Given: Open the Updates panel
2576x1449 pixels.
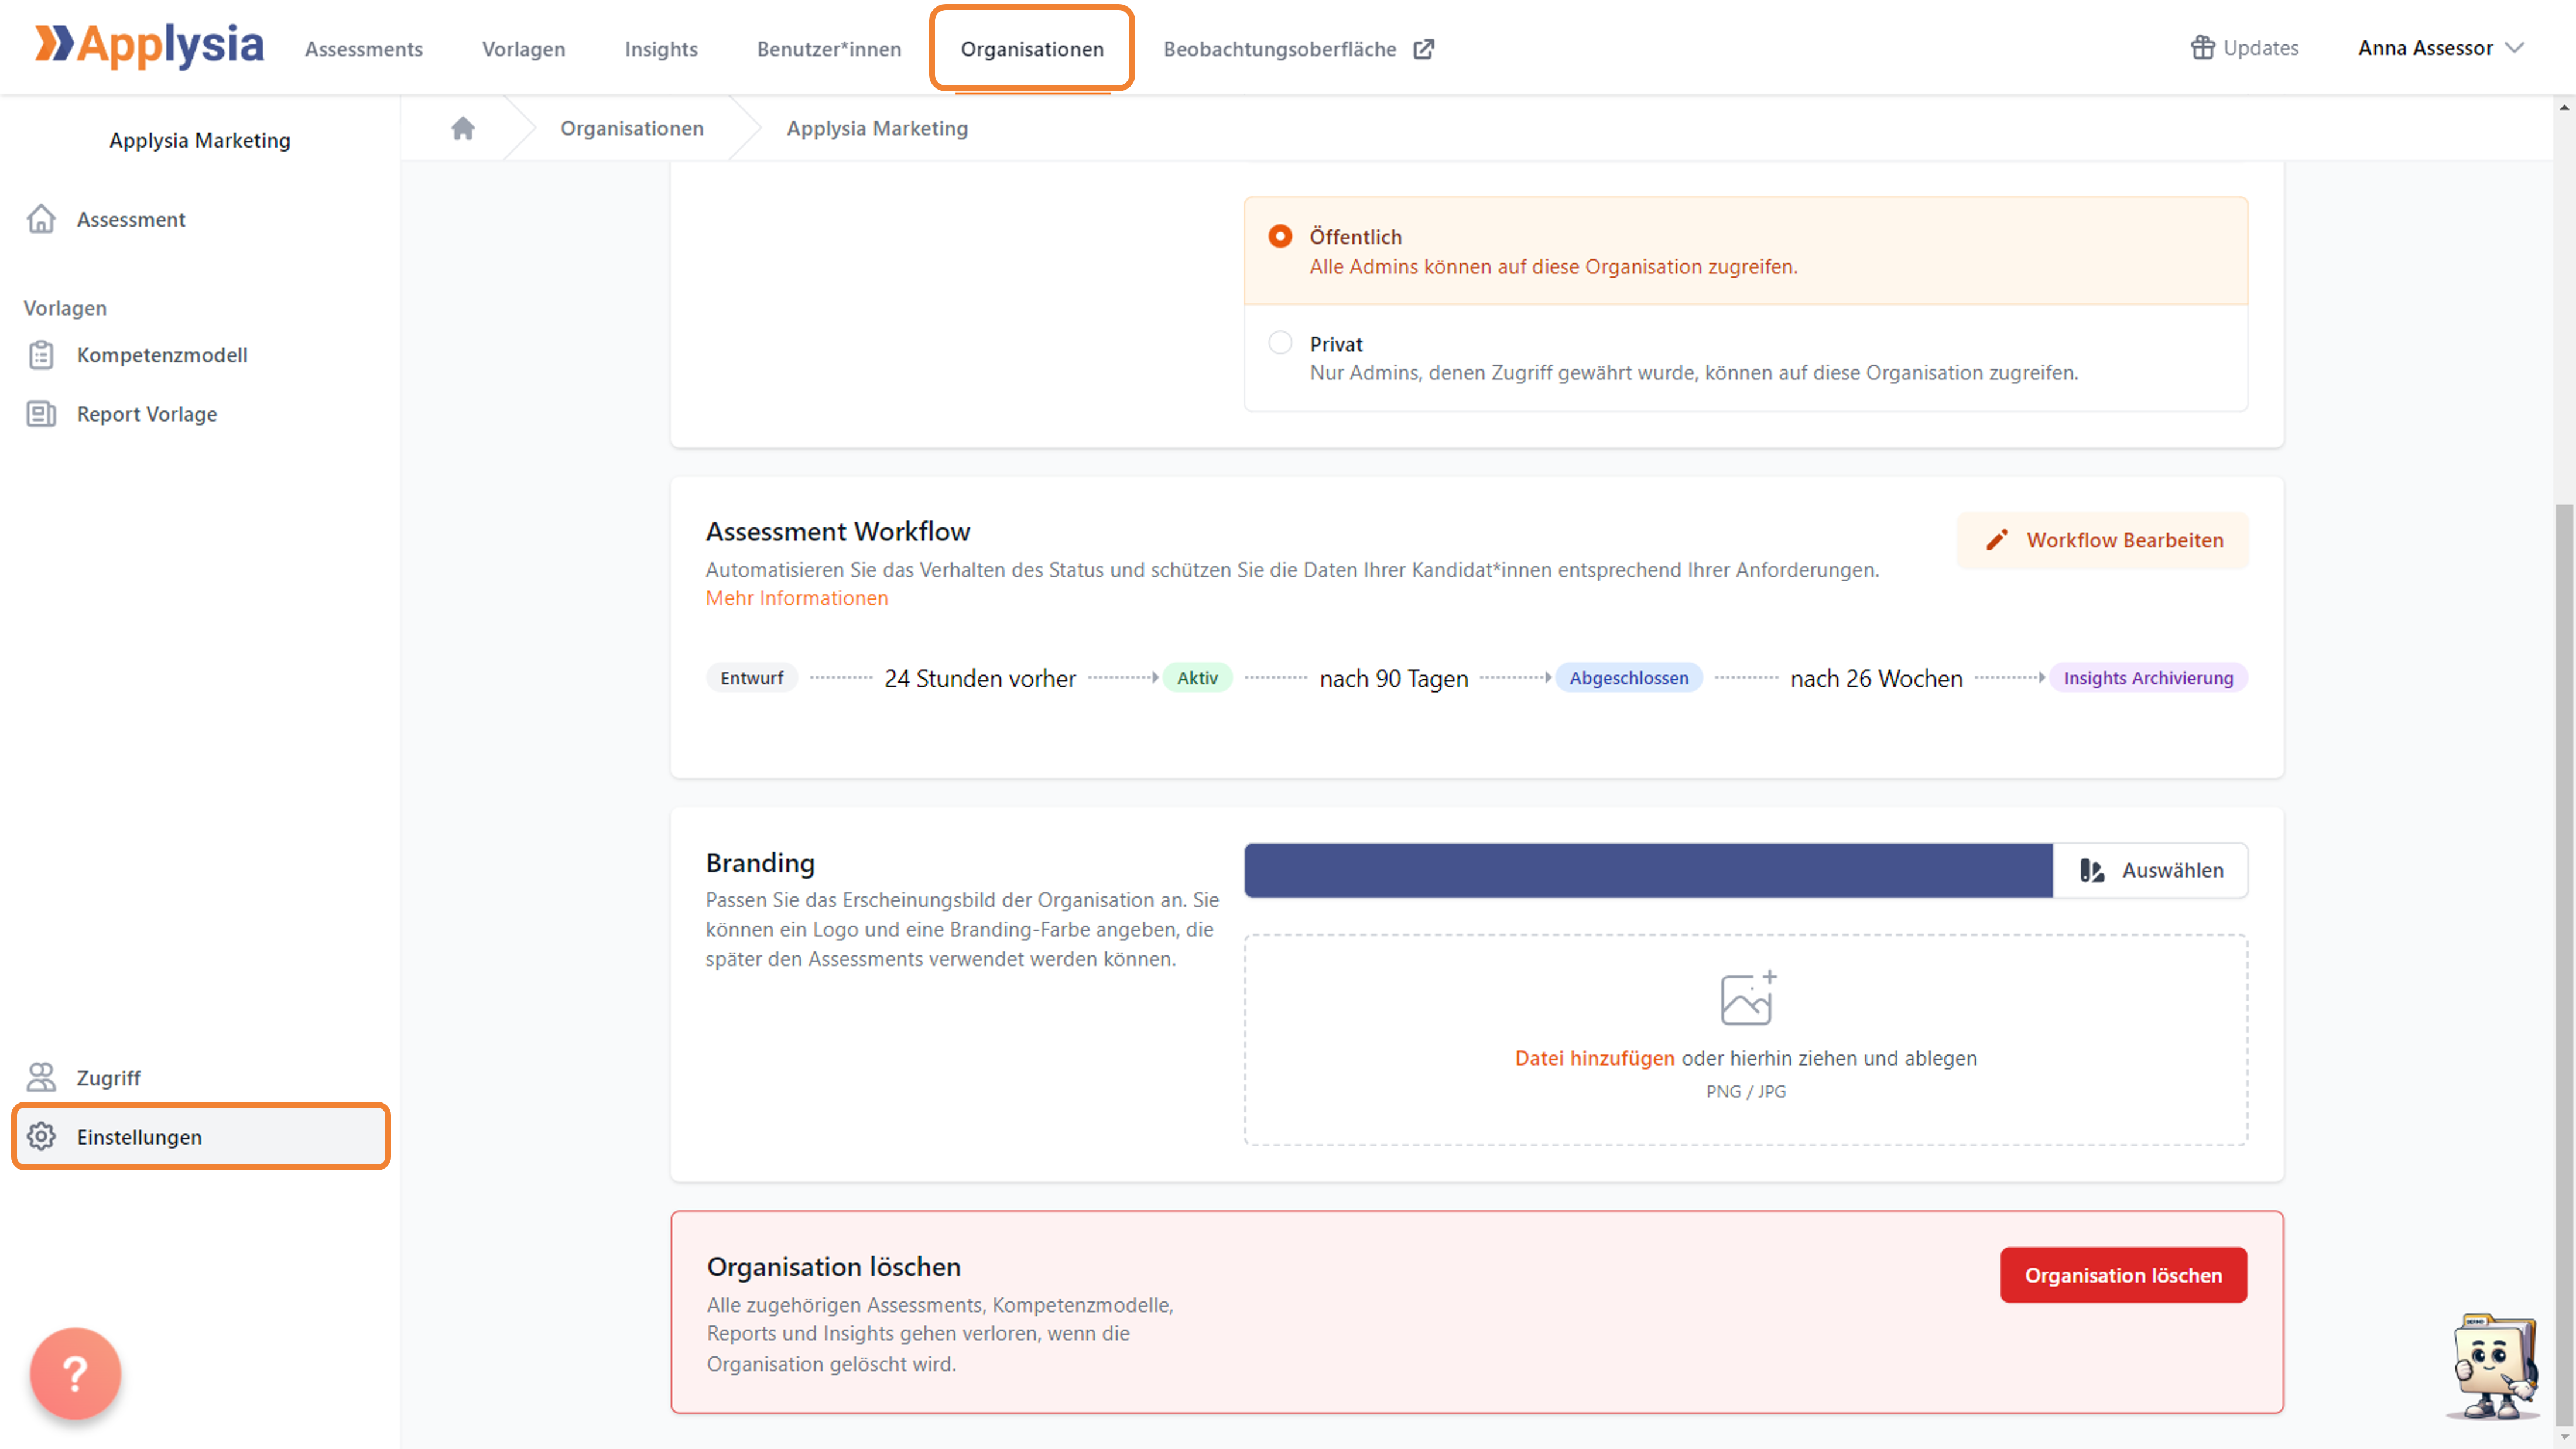Looking at the screenshot, I should pos(2244,47).
